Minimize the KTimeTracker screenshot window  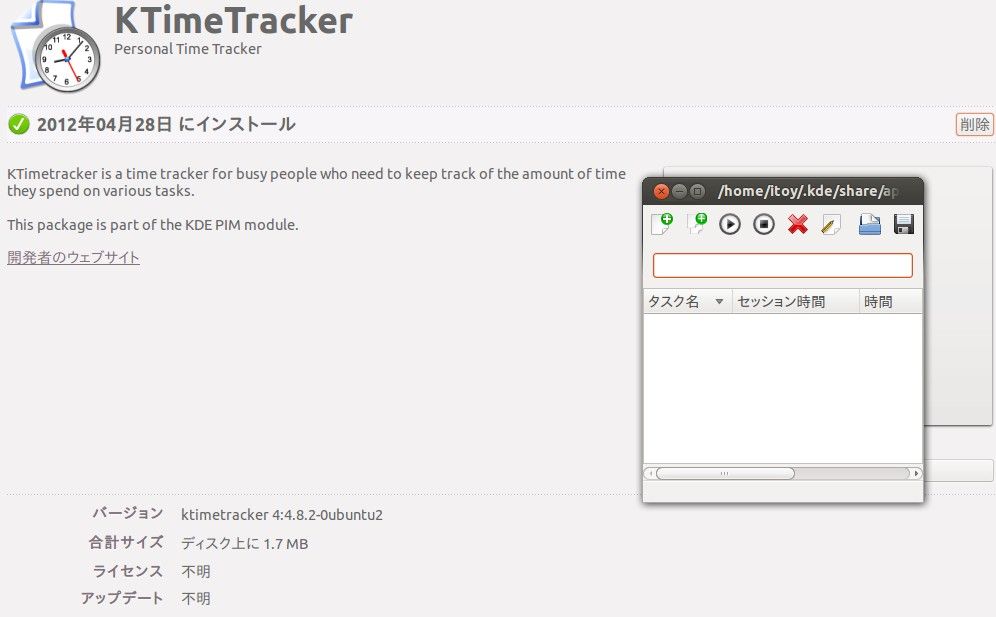tap(679, 191)
